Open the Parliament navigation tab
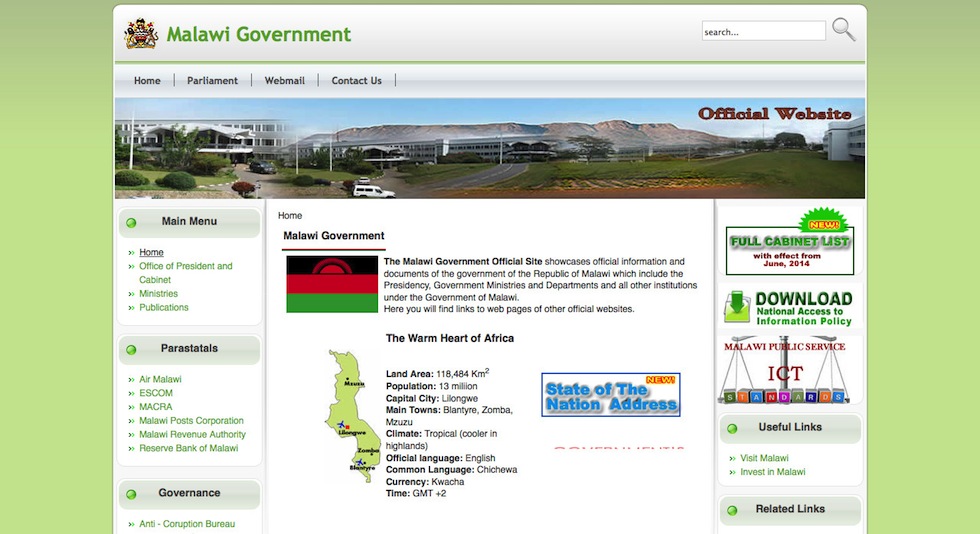980x534 pixels. [x=212, y=81]
